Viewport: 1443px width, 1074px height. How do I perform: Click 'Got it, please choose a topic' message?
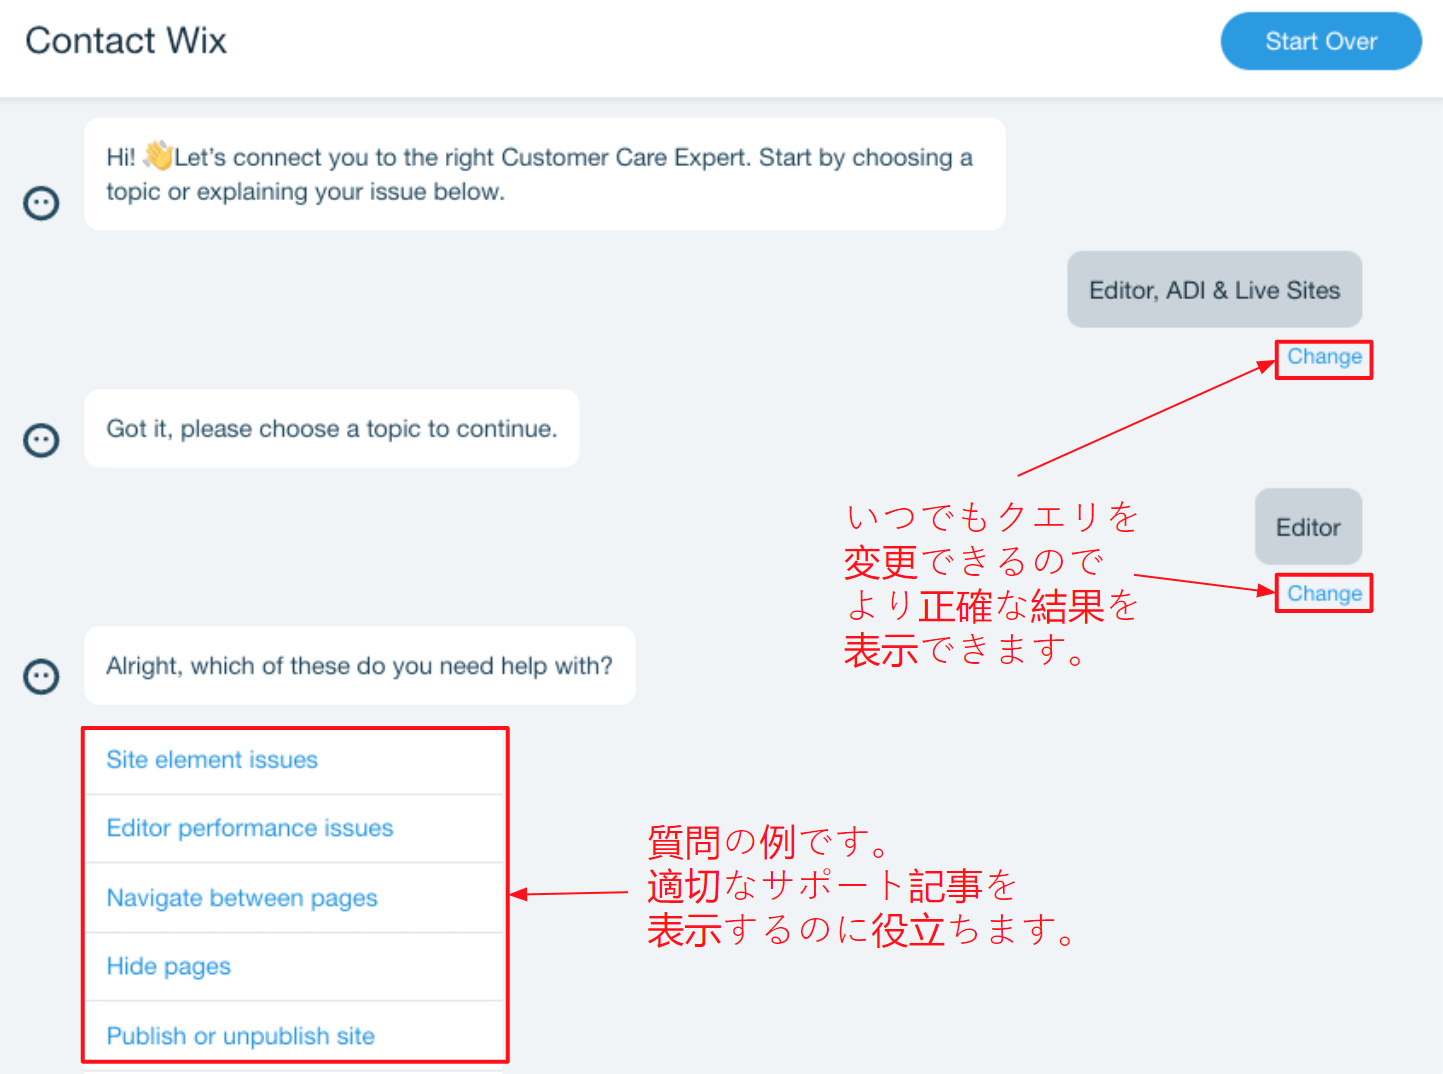click(x=332, y=429)
